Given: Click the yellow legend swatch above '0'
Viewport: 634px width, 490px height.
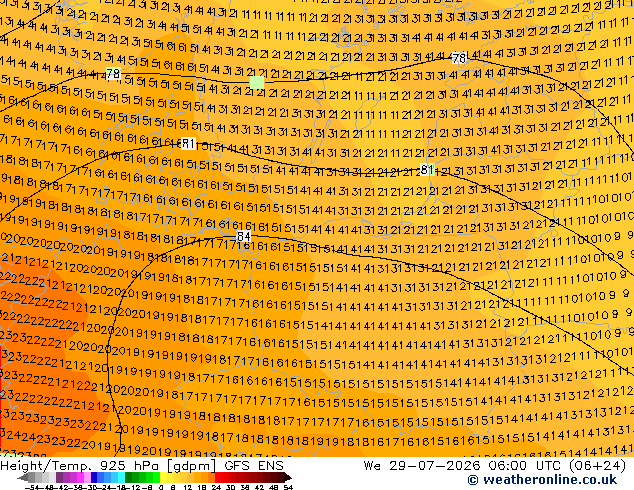Looking at the screenshot, I should coord(163,477).
